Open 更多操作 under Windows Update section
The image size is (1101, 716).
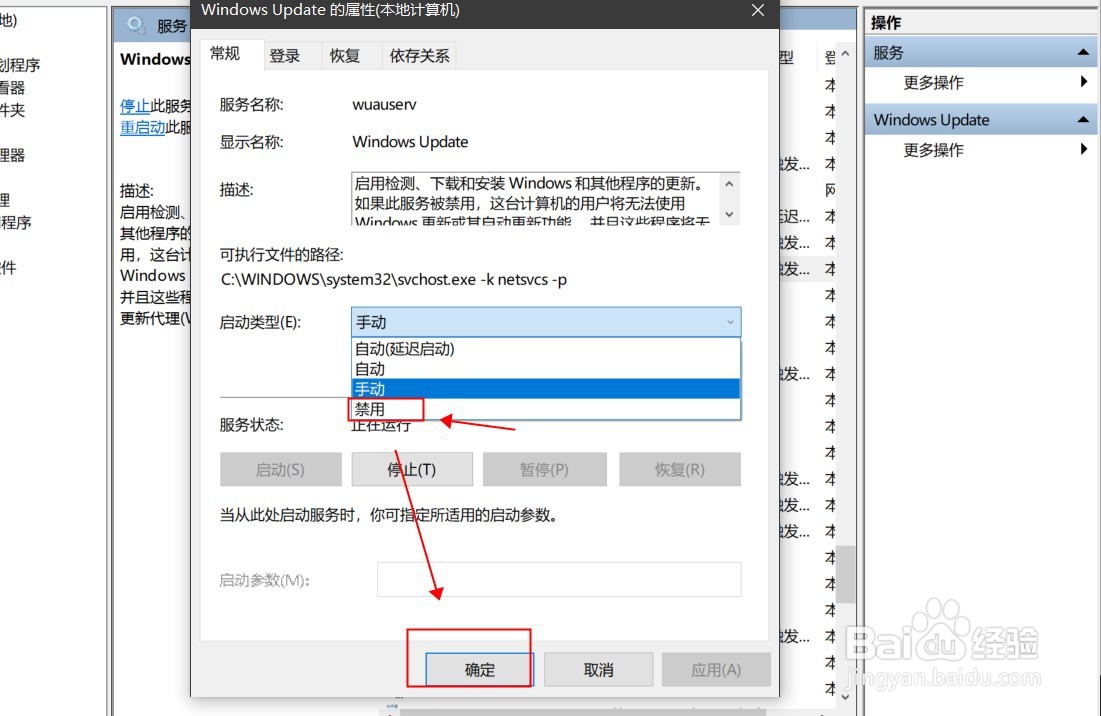point(933,150)
